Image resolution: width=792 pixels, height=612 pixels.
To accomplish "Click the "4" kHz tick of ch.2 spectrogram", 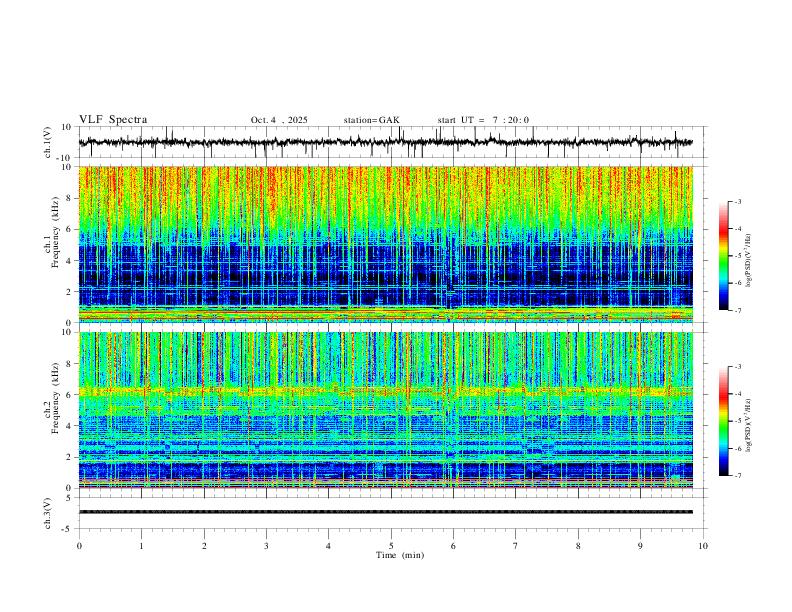I will tap(69, 426).
